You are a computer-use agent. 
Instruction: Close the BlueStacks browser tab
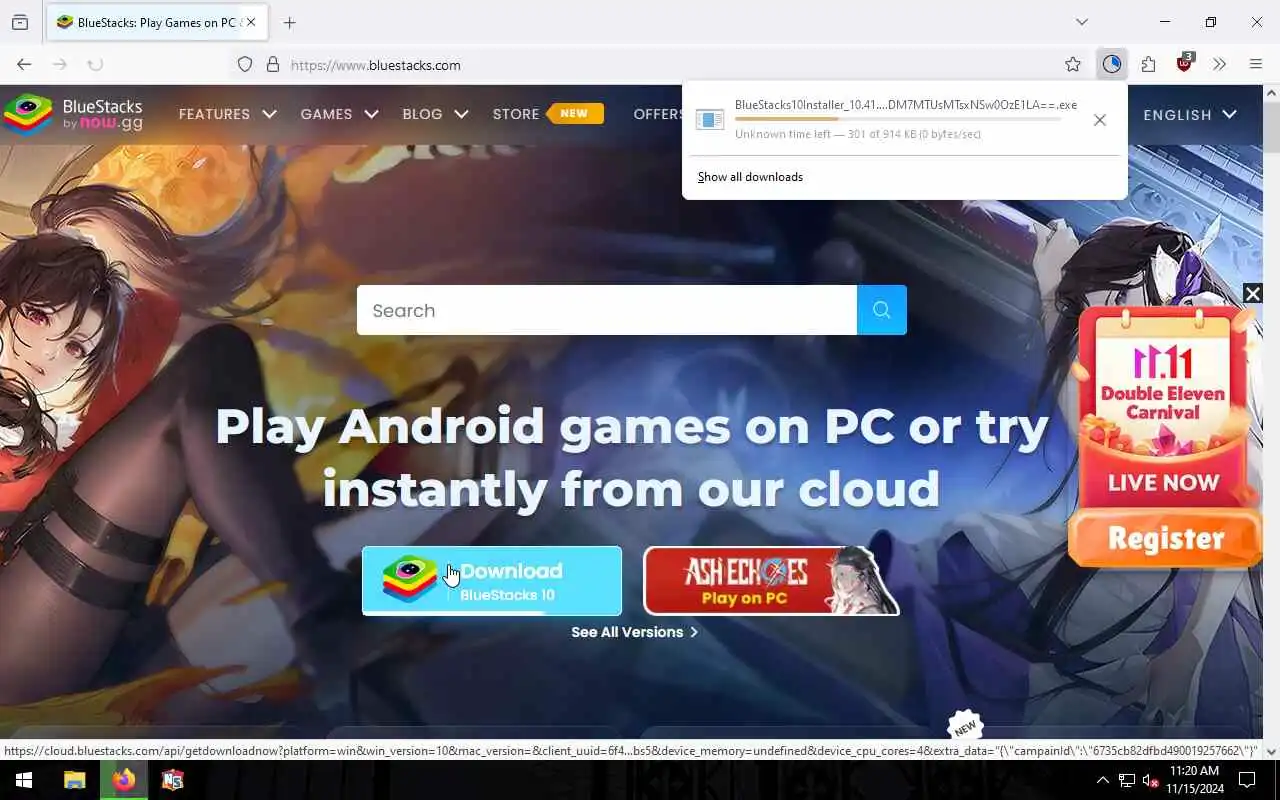pyautogui.click(x=250, y=22)
